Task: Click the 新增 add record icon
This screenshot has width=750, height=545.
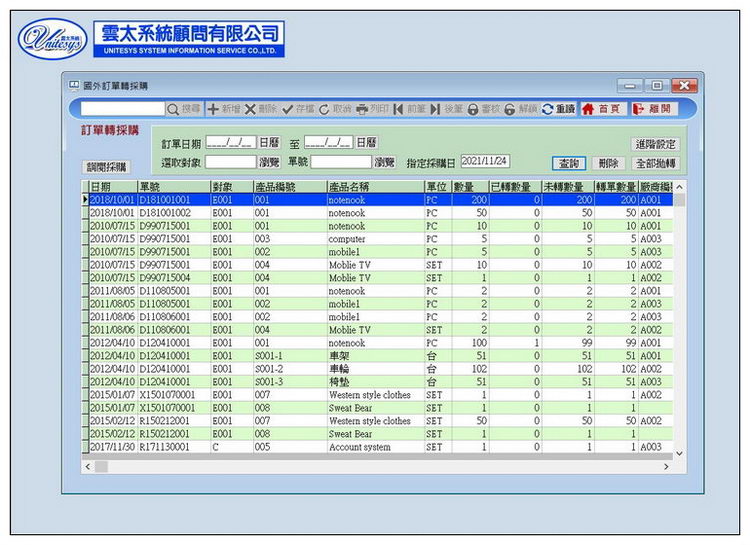Action: [223, 108]
